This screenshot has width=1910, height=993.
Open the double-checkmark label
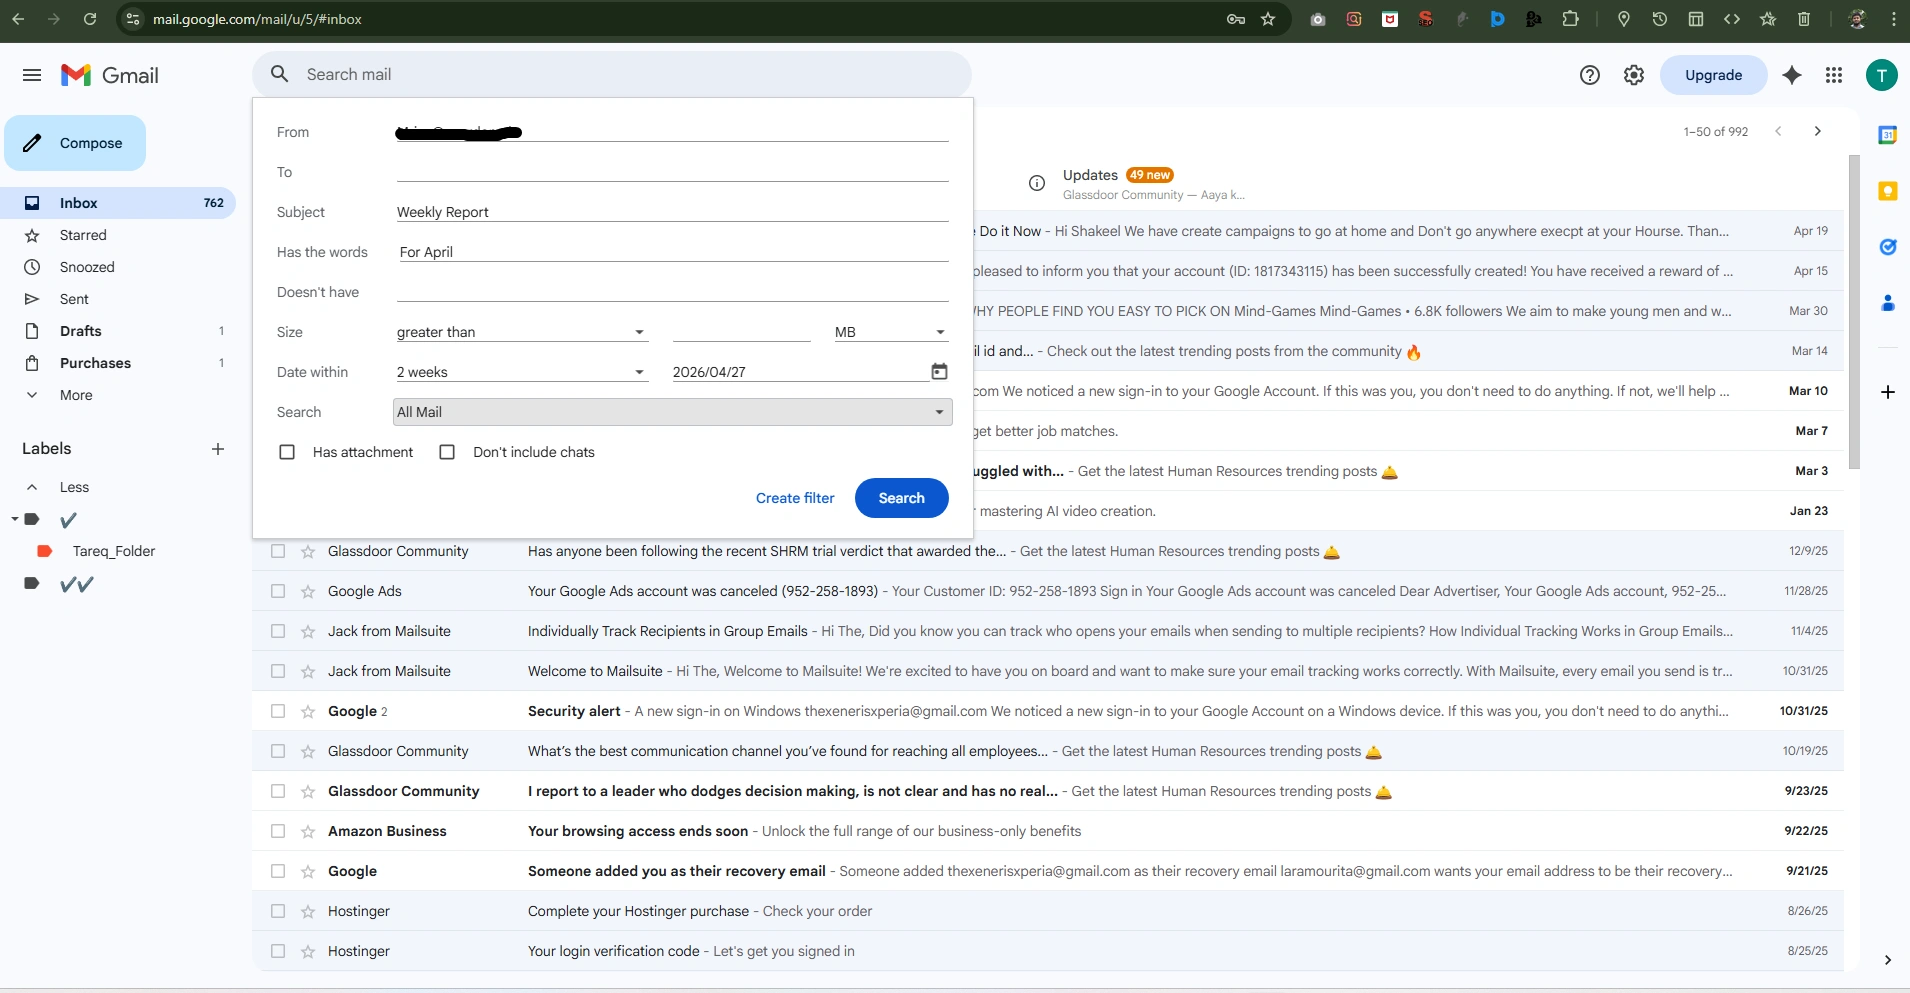pyautogui.click(x=77, y=584)
